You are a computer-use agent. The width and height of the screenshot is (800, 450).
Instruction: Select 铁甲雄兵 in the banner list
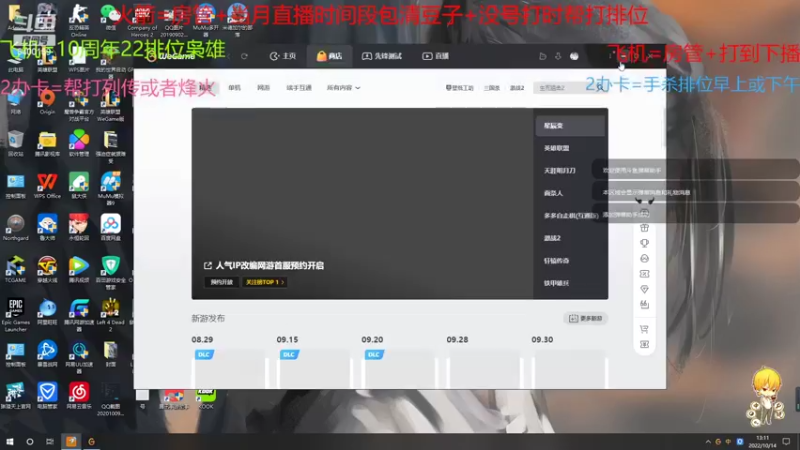point(556,283)
